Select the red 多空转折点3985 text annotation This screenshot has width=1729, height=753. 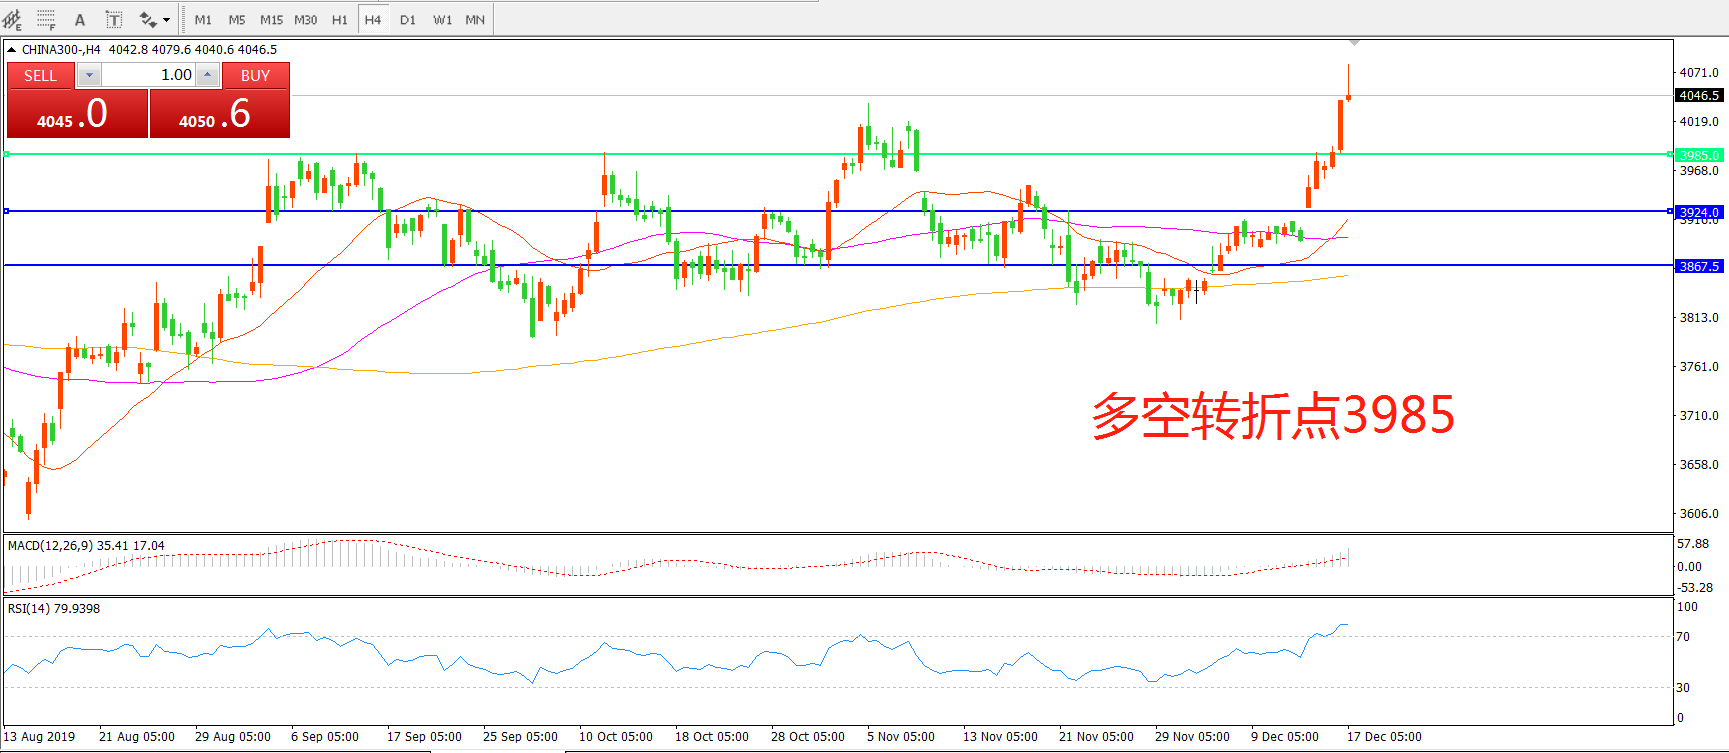1272,415
